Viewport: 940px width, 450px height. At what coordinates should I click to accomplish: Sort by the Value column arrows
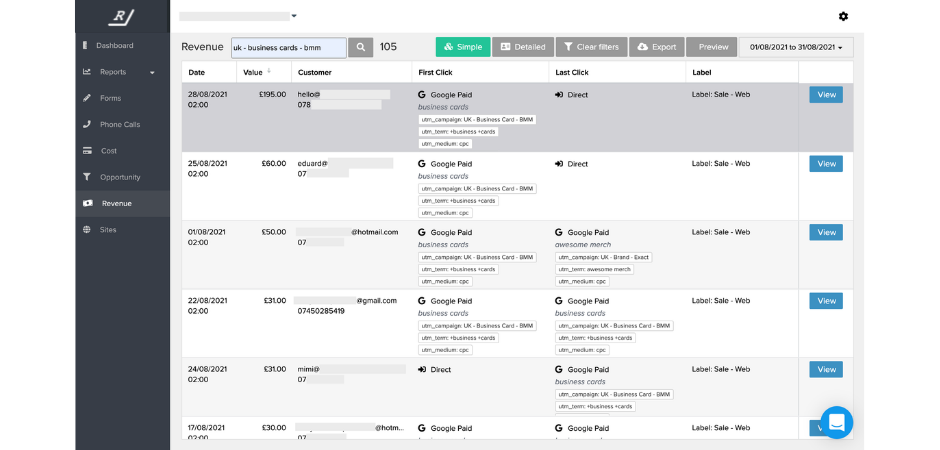271,72
